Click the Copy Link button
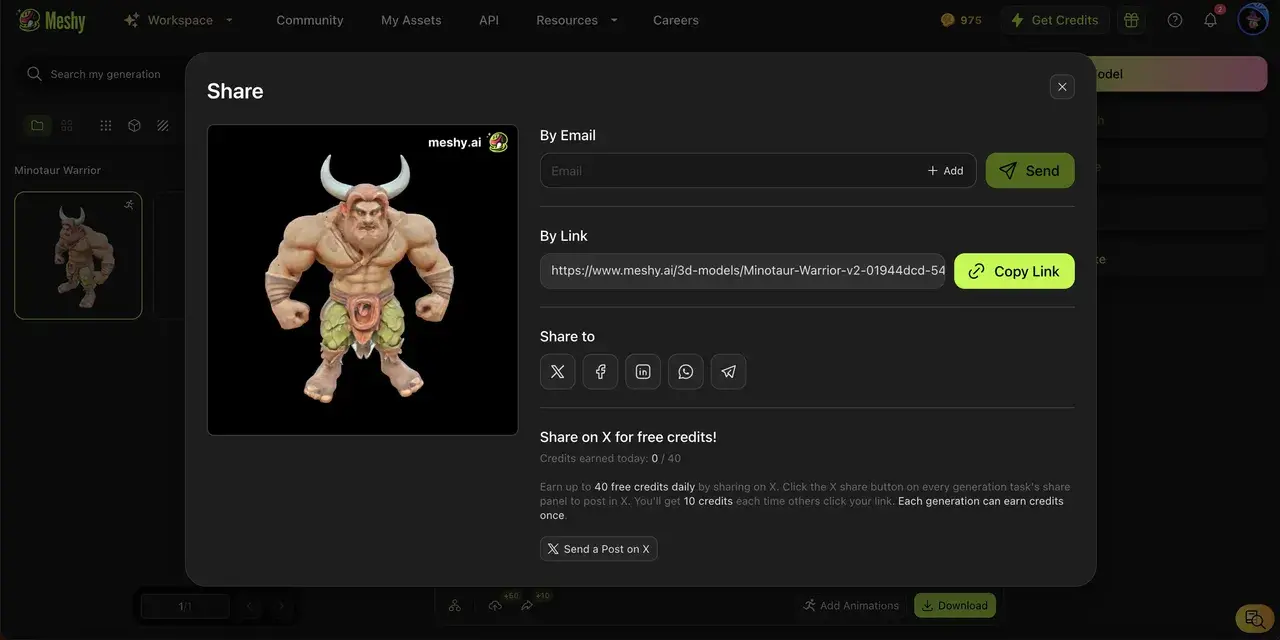 click(x=1014, y=271)
